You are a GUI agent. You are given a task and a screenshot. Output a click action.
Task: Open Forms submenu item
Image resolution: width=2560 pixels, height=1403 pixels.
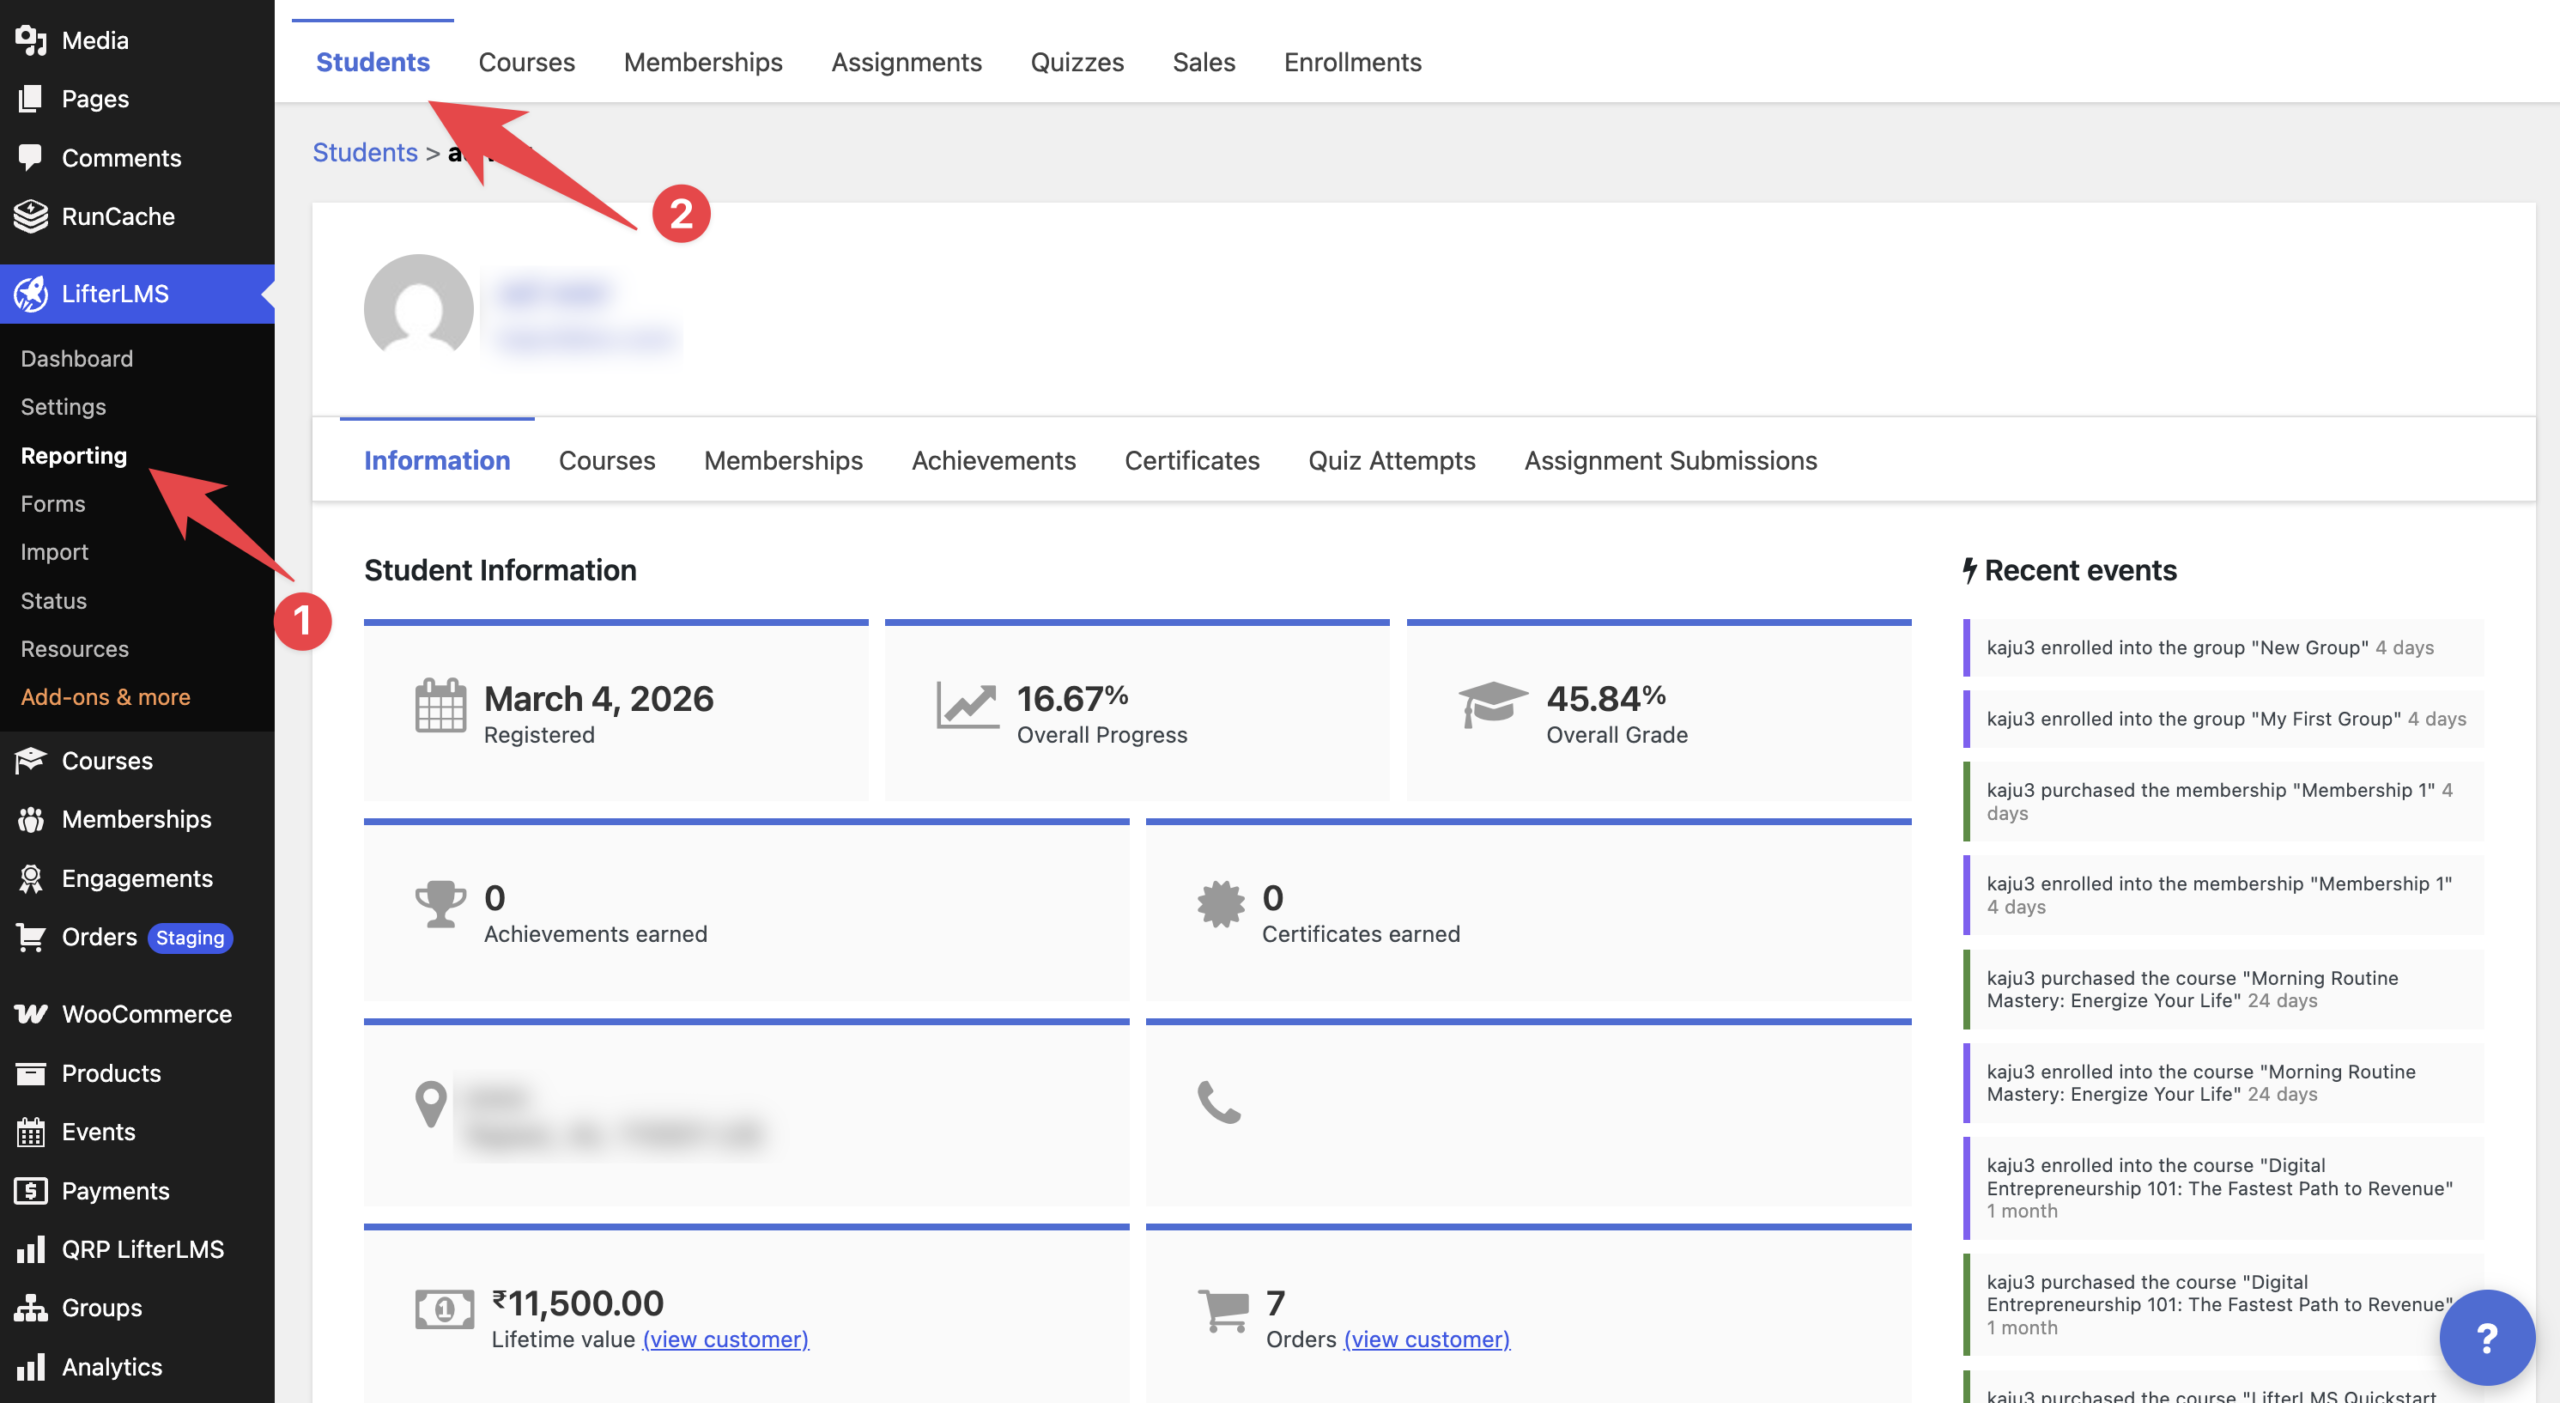pyautogui.click(x=53, y=503)
